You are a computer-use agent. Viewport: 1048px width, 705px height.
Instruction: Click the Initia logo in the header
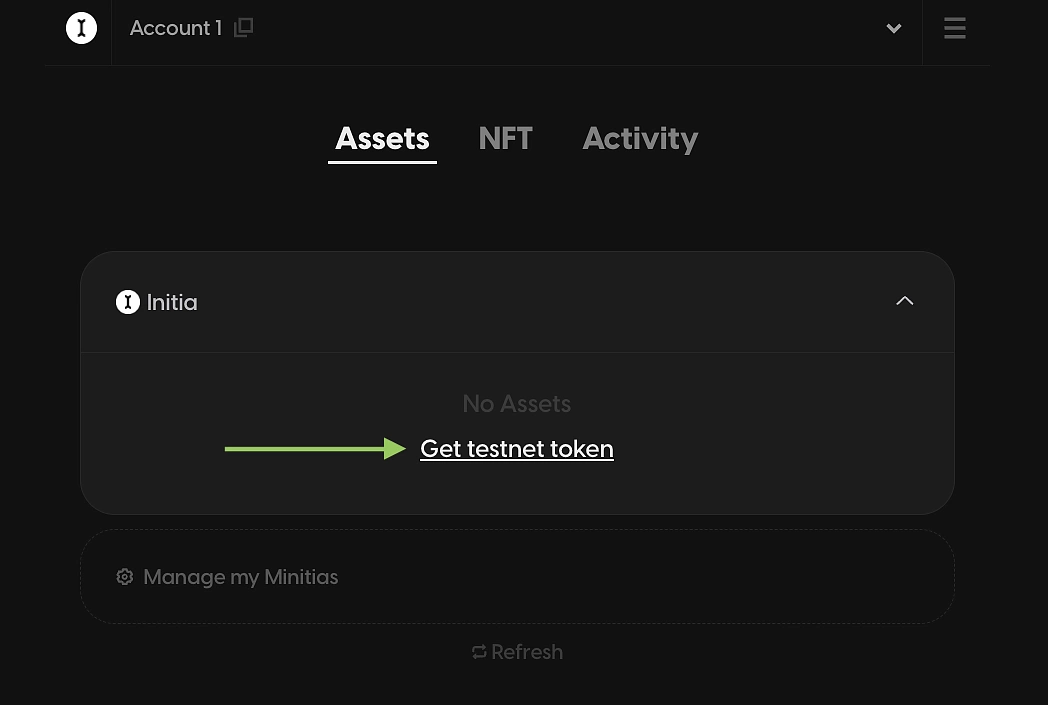pos(82,28)
